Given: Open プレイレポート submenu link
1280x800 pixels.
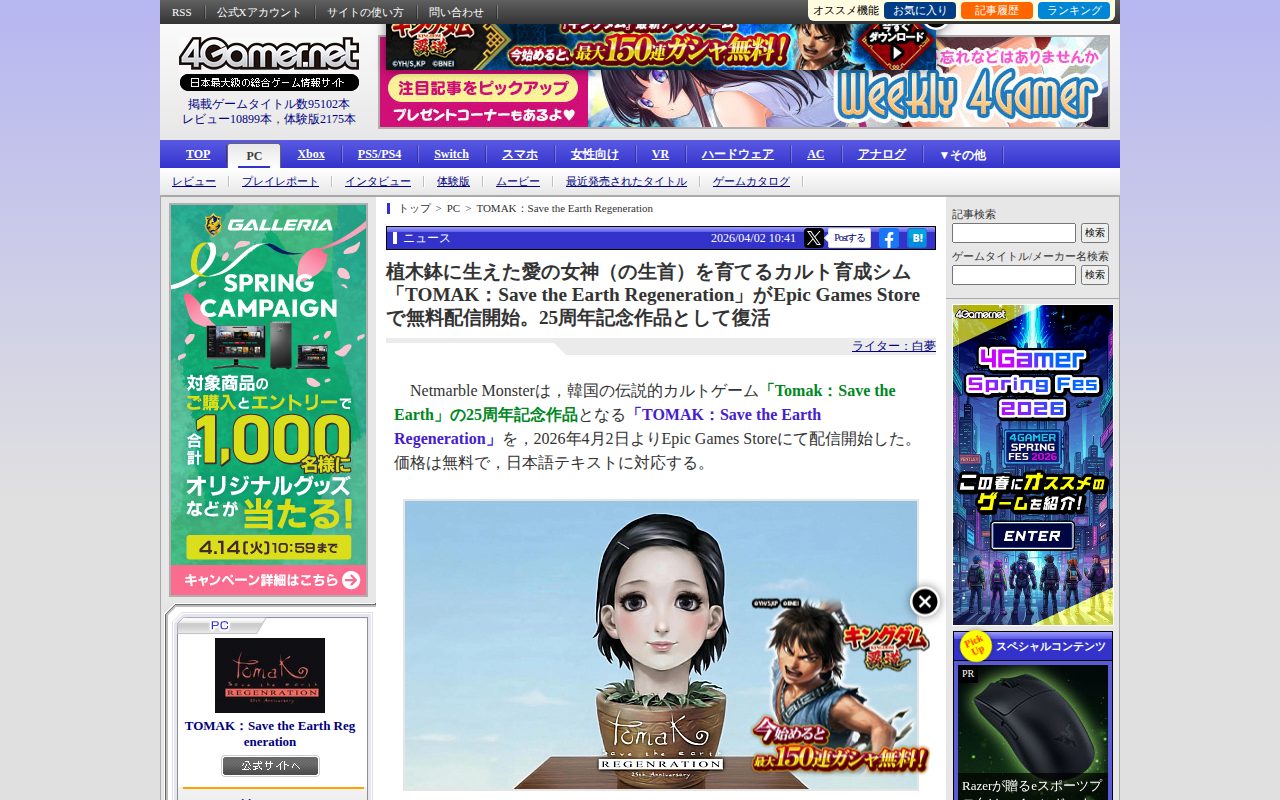Looking at the screenshot, I should tap(280, 181).
